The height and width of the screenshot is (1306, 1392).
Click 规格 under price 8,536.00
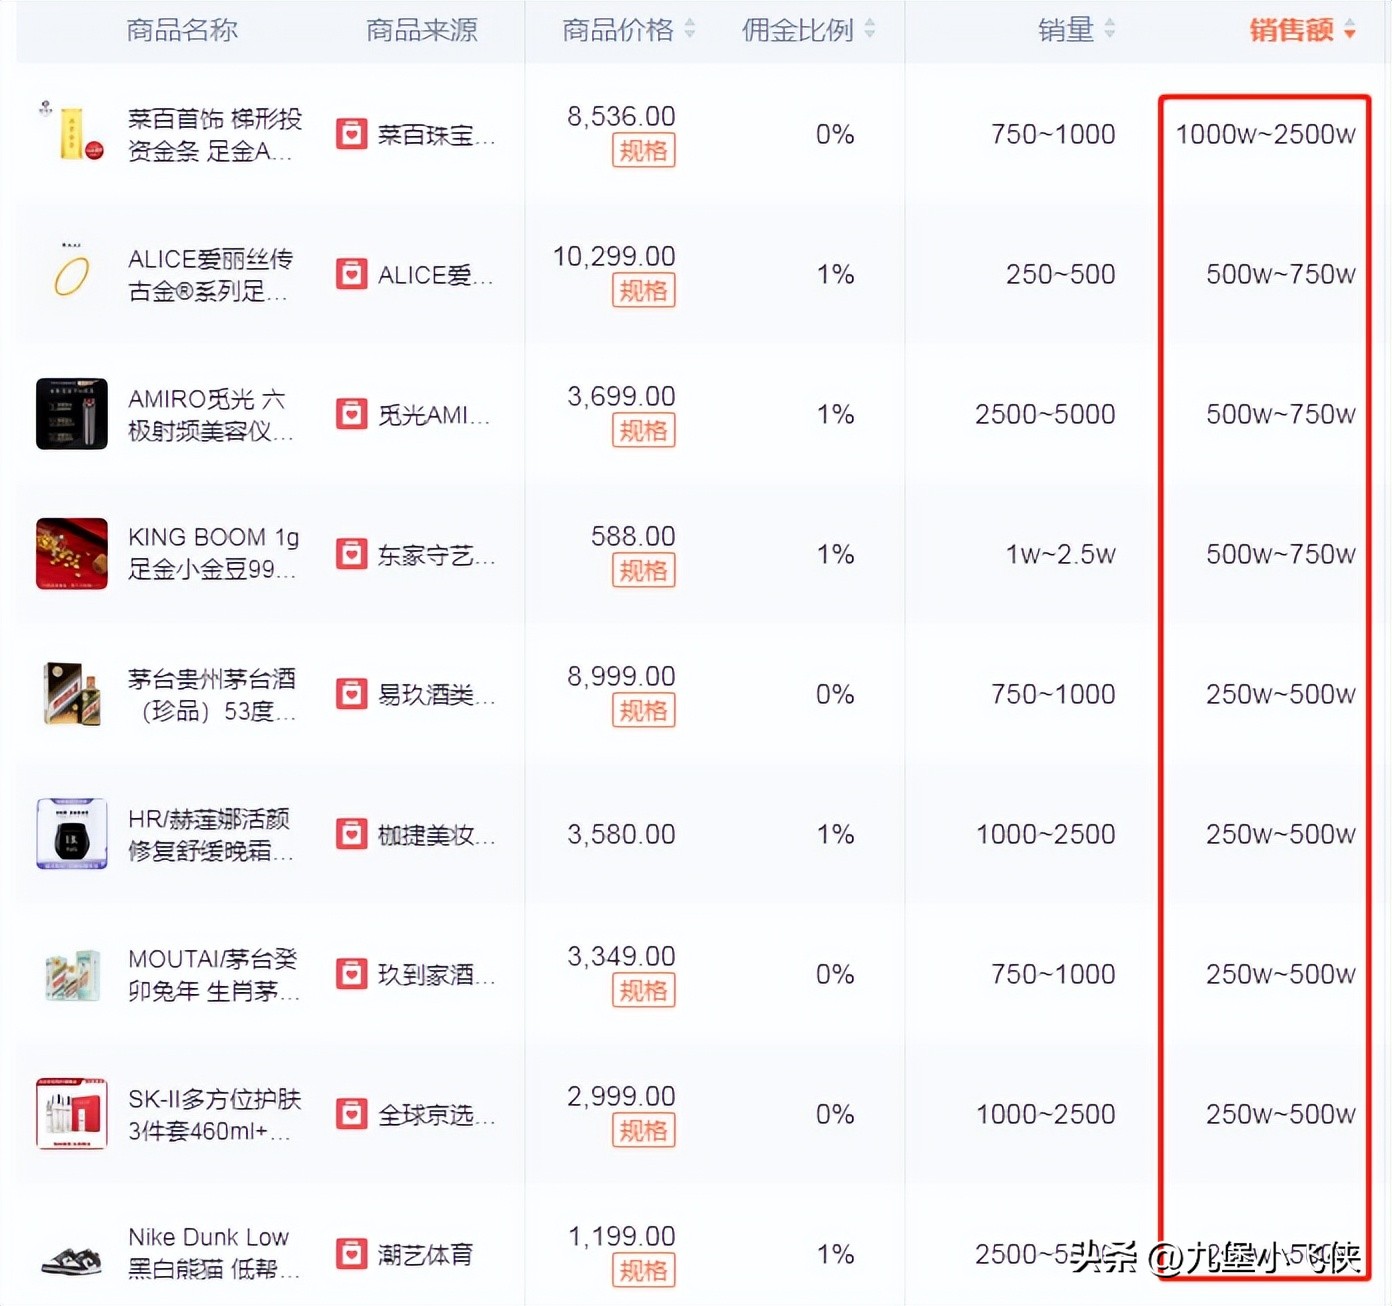click(643, 151)
